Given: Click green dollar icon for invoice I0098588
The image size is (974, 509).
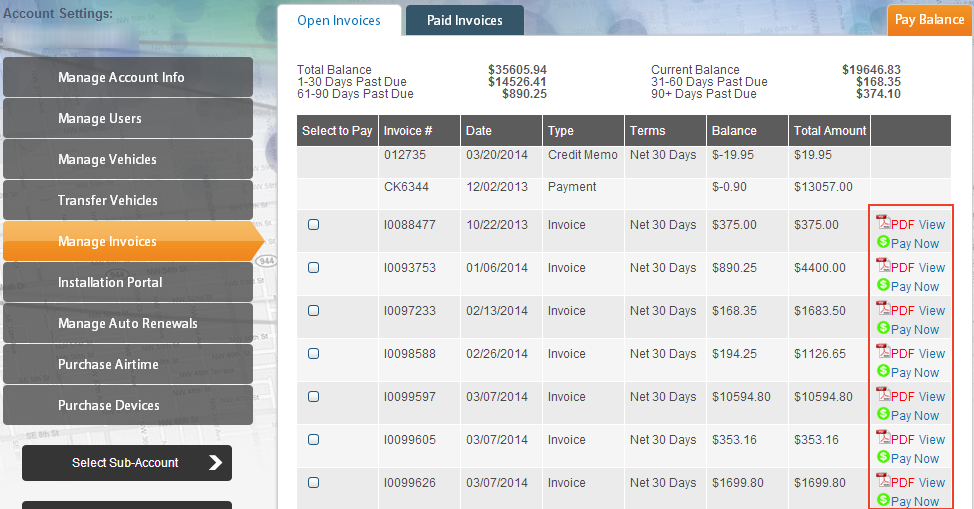Looking at the screenshot, I should click(x=883, y=370).
